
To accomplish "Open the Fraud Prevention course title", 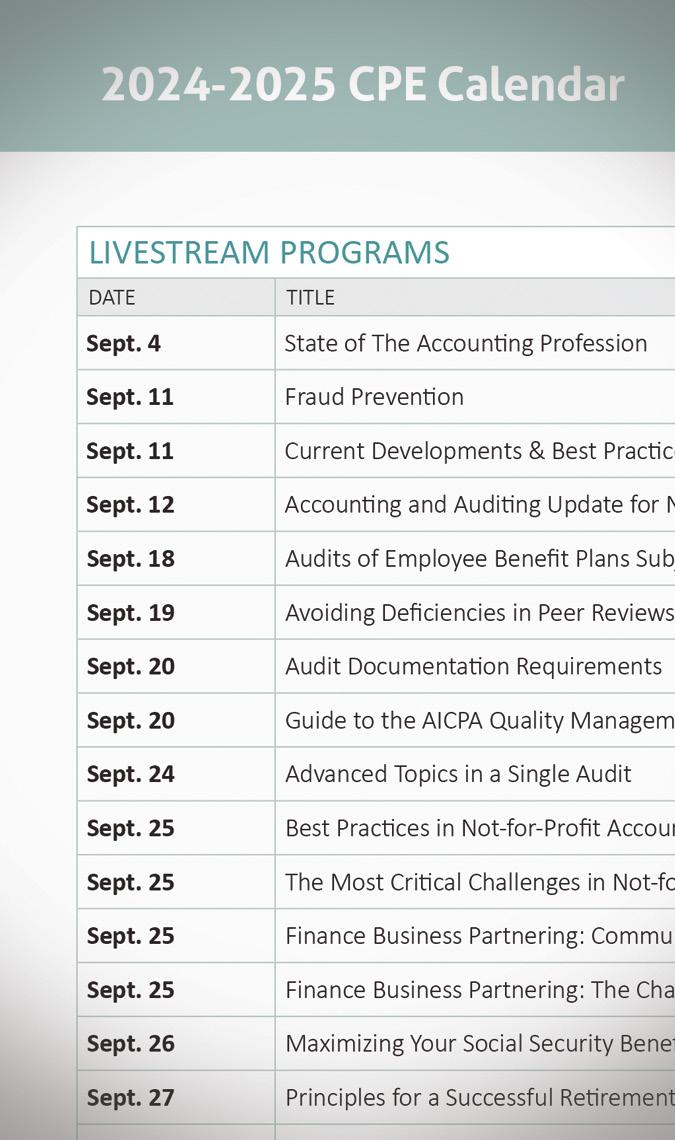I will (x=374, y=397).
